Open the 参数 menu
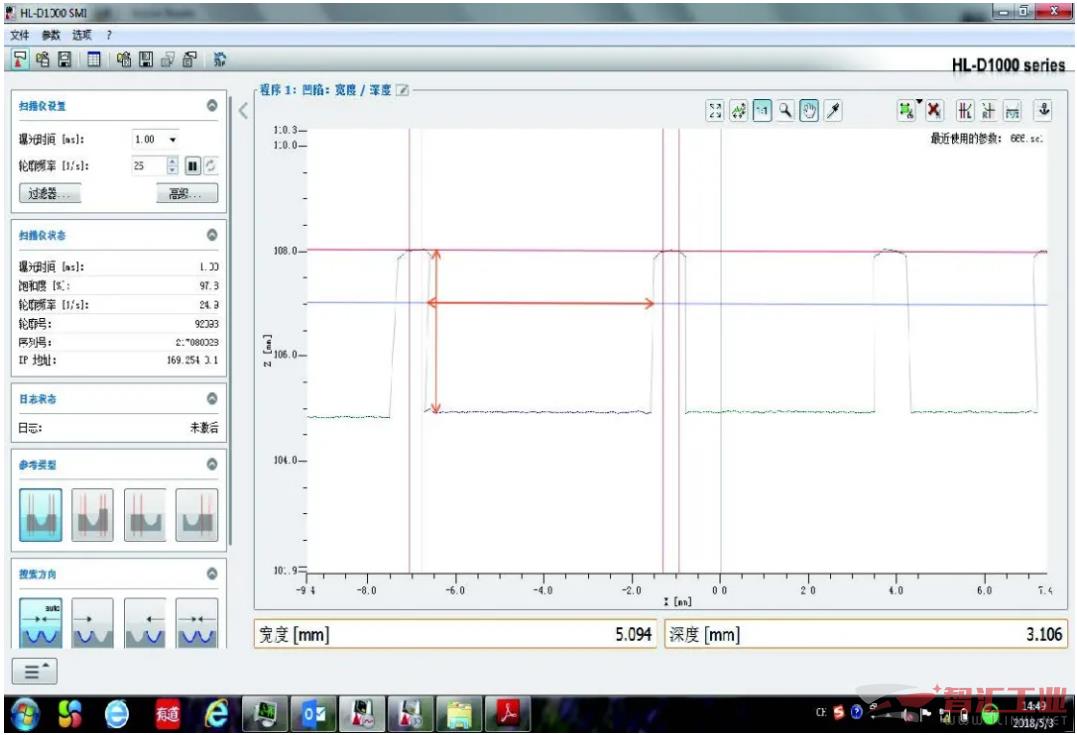The height and width of the screenshot is (735, 1077). click(51, 35)
